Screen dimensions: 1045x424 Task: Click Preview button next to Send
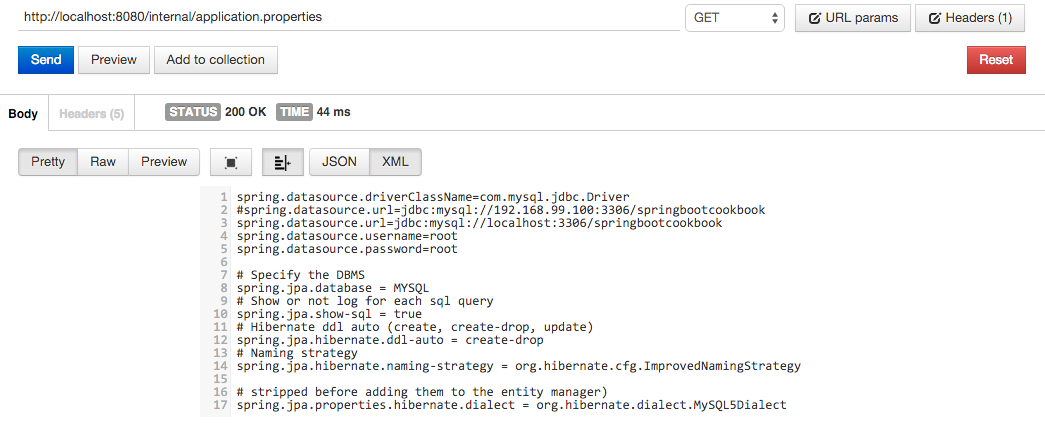pos(114,60)
